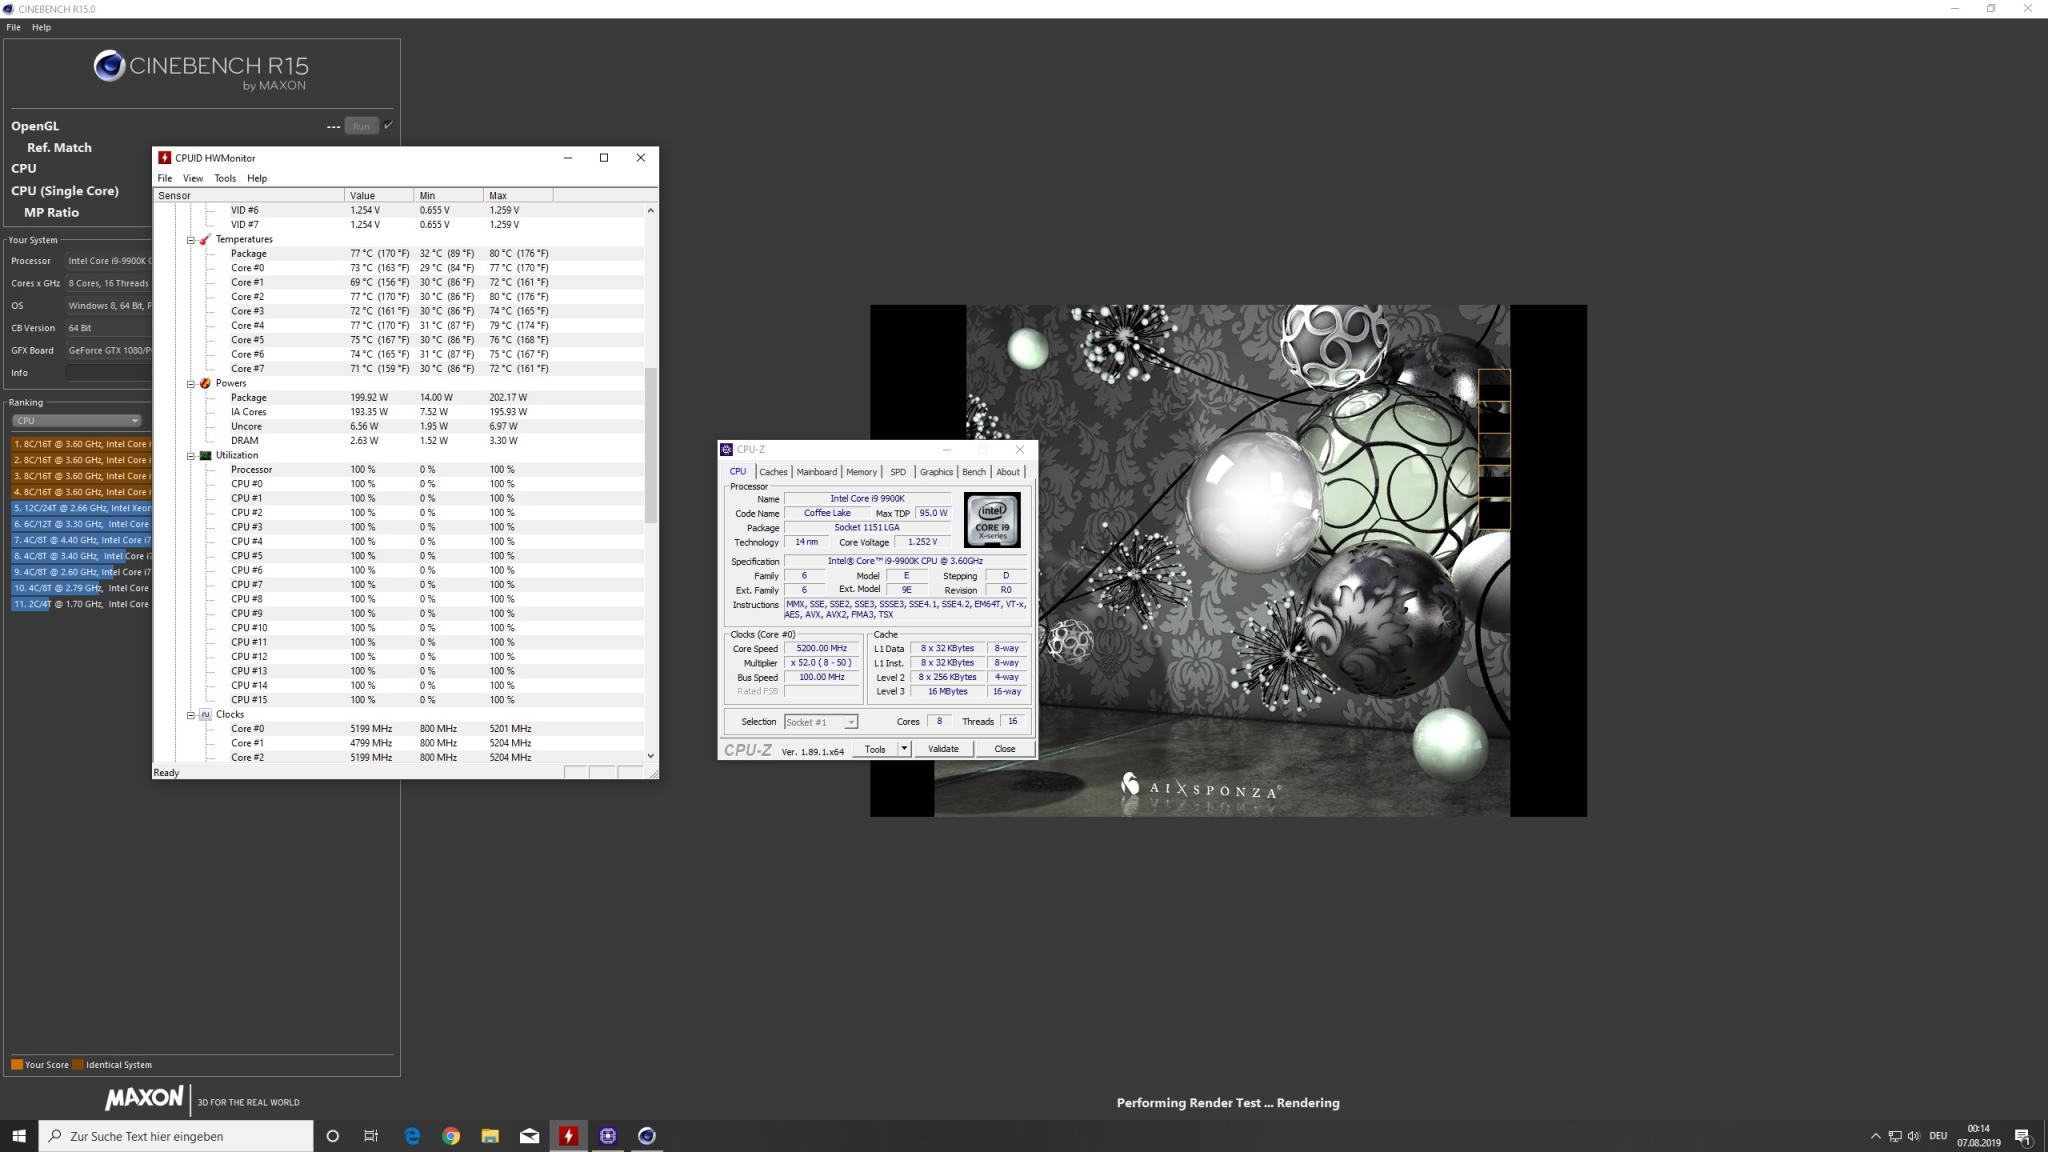Click the Temperatures thermometer icon in HWMonitor

point(205,240)
